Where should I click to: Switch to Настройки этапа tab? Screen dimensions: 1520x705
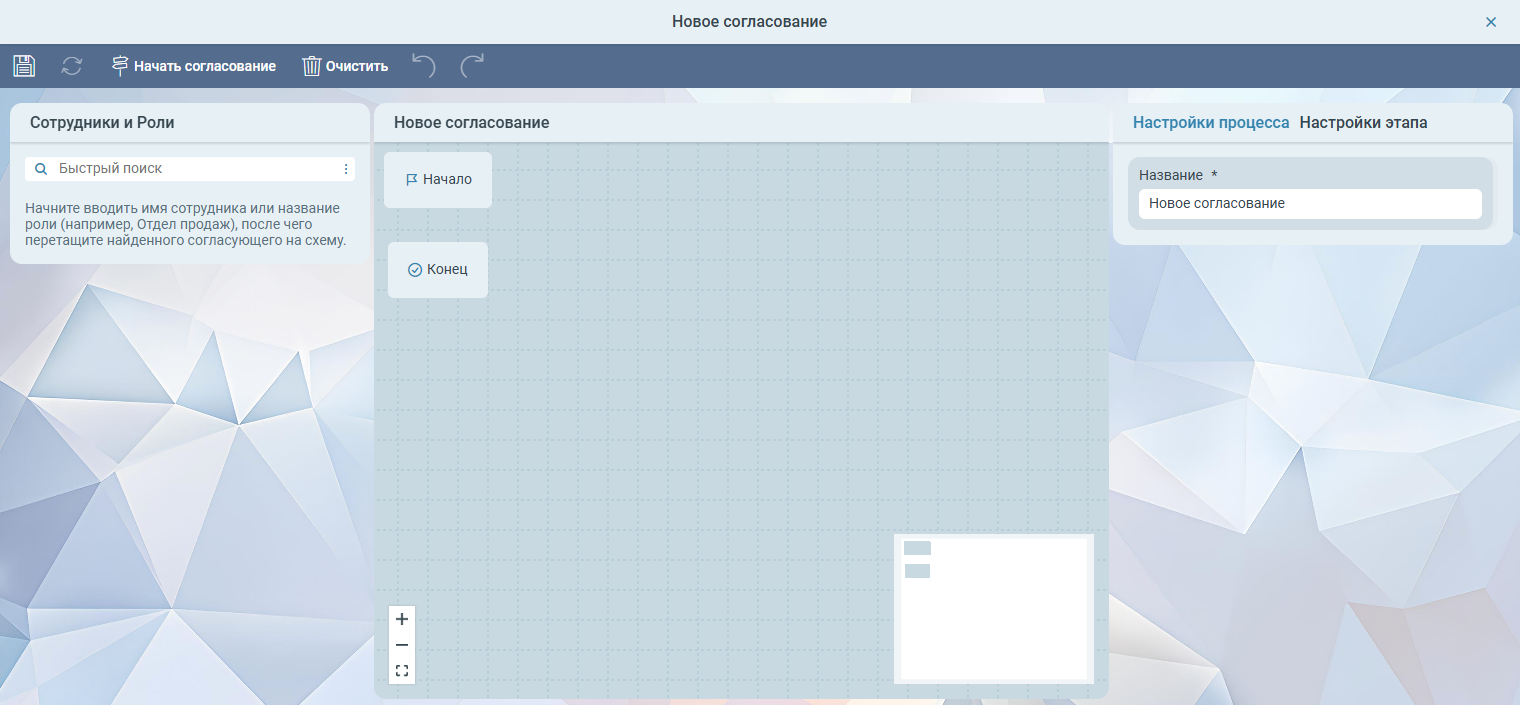click(x=1363, y=123)
